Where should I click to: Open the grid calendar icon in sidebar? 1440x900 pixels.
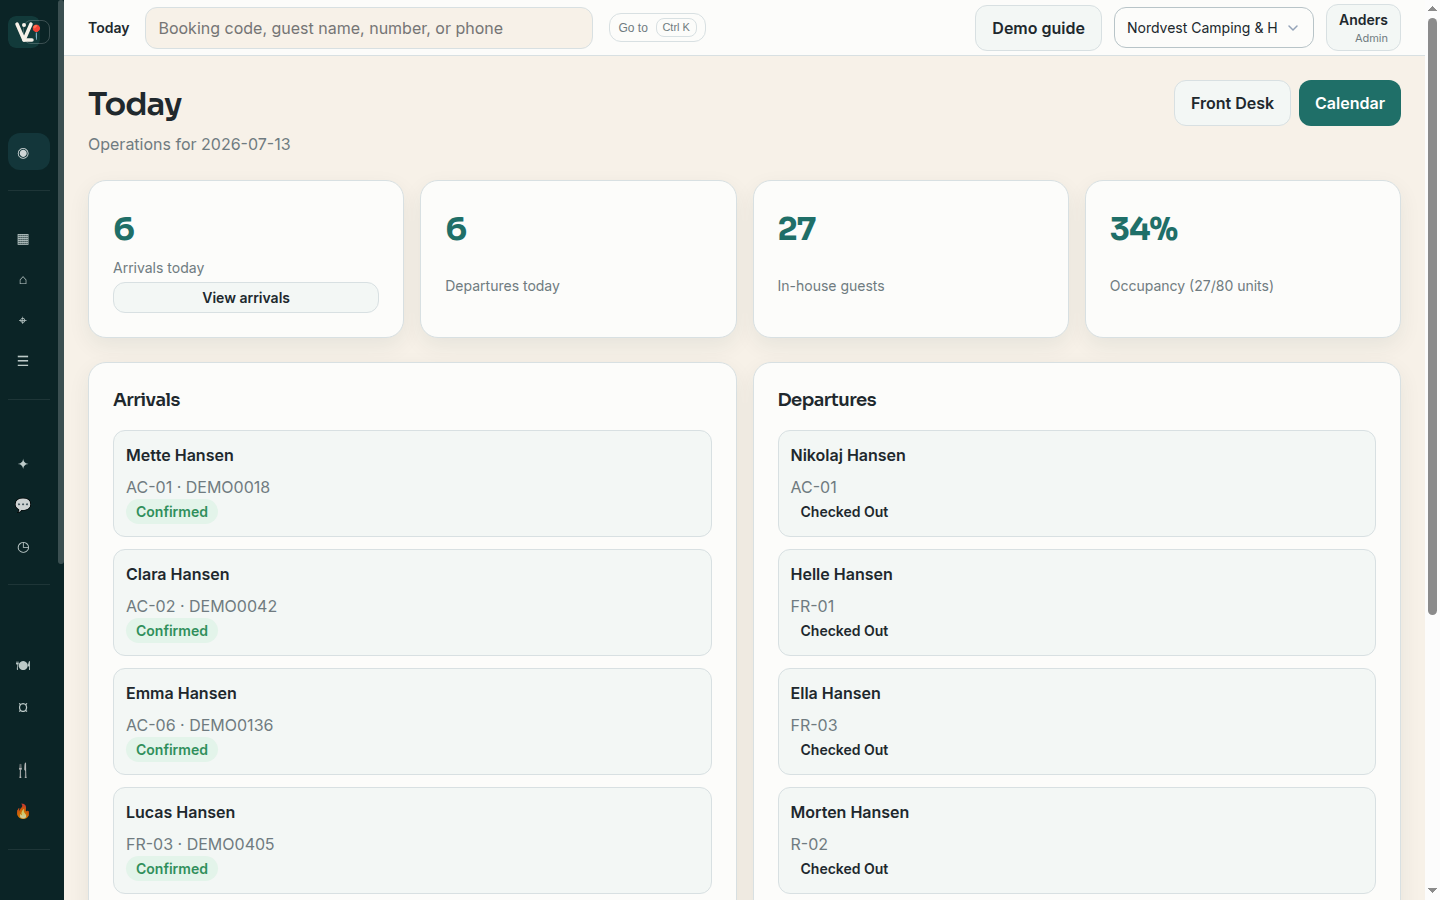23,239
